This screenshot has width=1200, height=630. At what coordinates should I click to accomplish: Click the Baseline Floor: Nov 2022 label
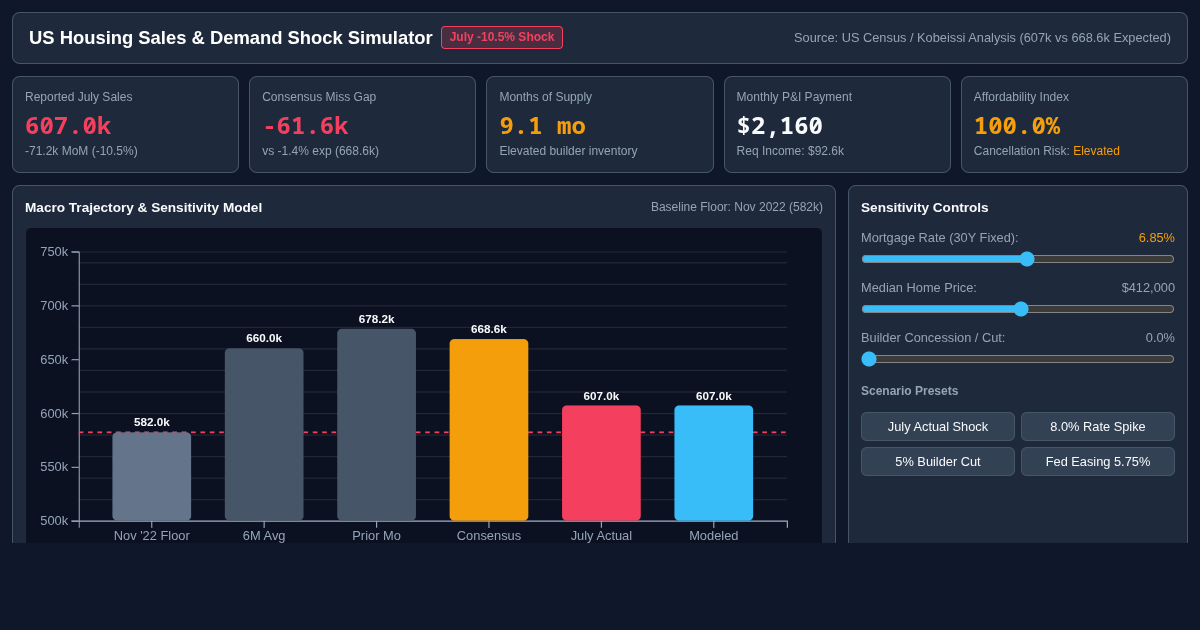click(737, 207)
